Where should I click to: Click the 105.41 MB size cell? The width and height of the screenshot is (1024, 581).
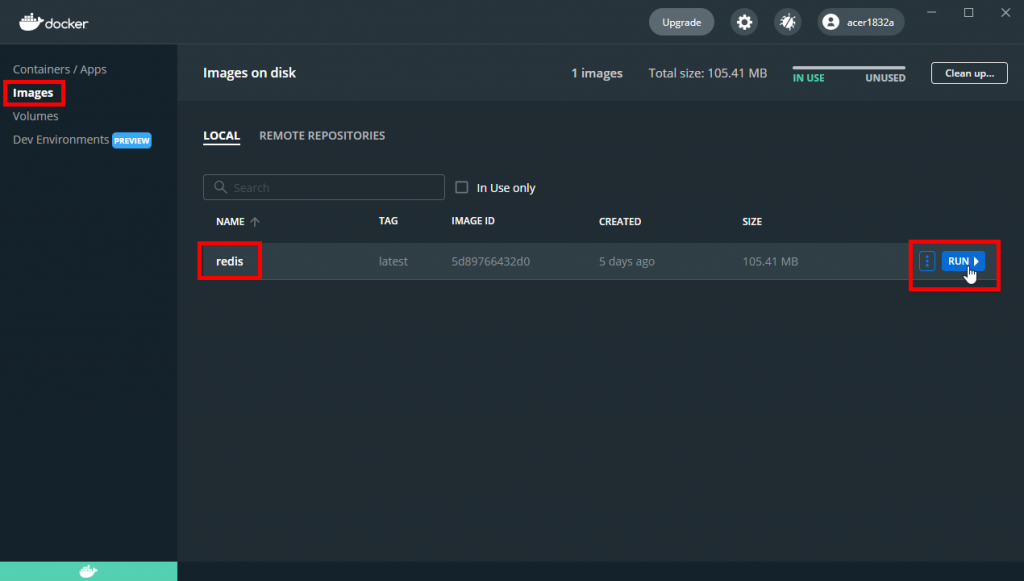tap(770, 261)
